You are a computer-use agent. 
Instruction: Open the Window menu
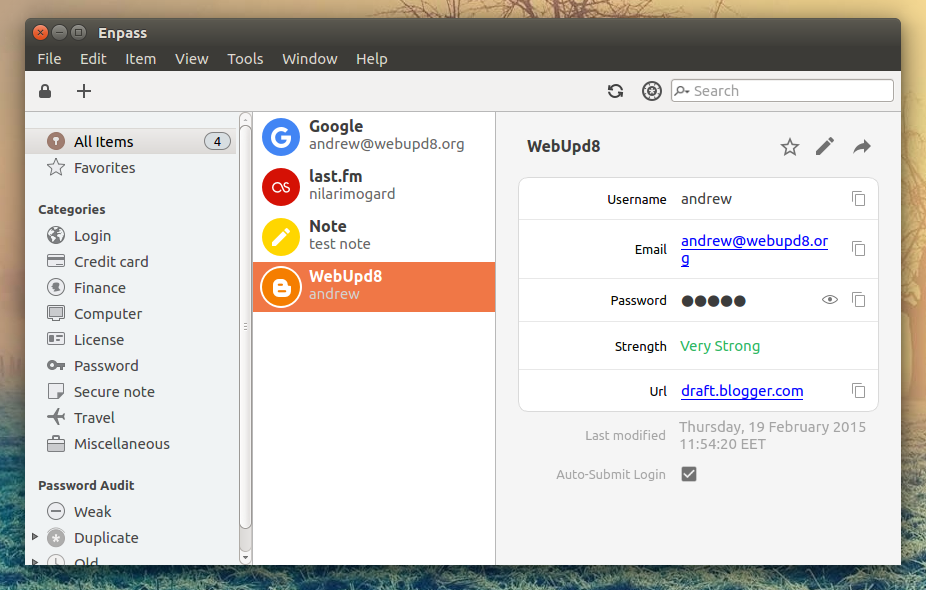pyautogui.click(x=309, y=59)
